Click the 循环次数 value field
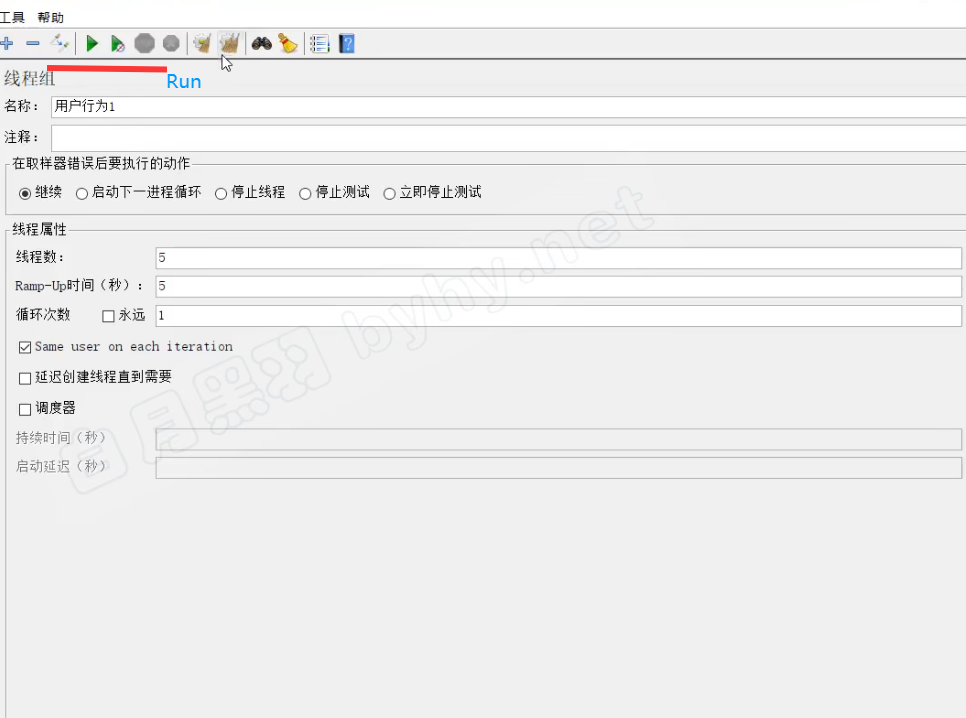966x718 pixels. [558, 316]
